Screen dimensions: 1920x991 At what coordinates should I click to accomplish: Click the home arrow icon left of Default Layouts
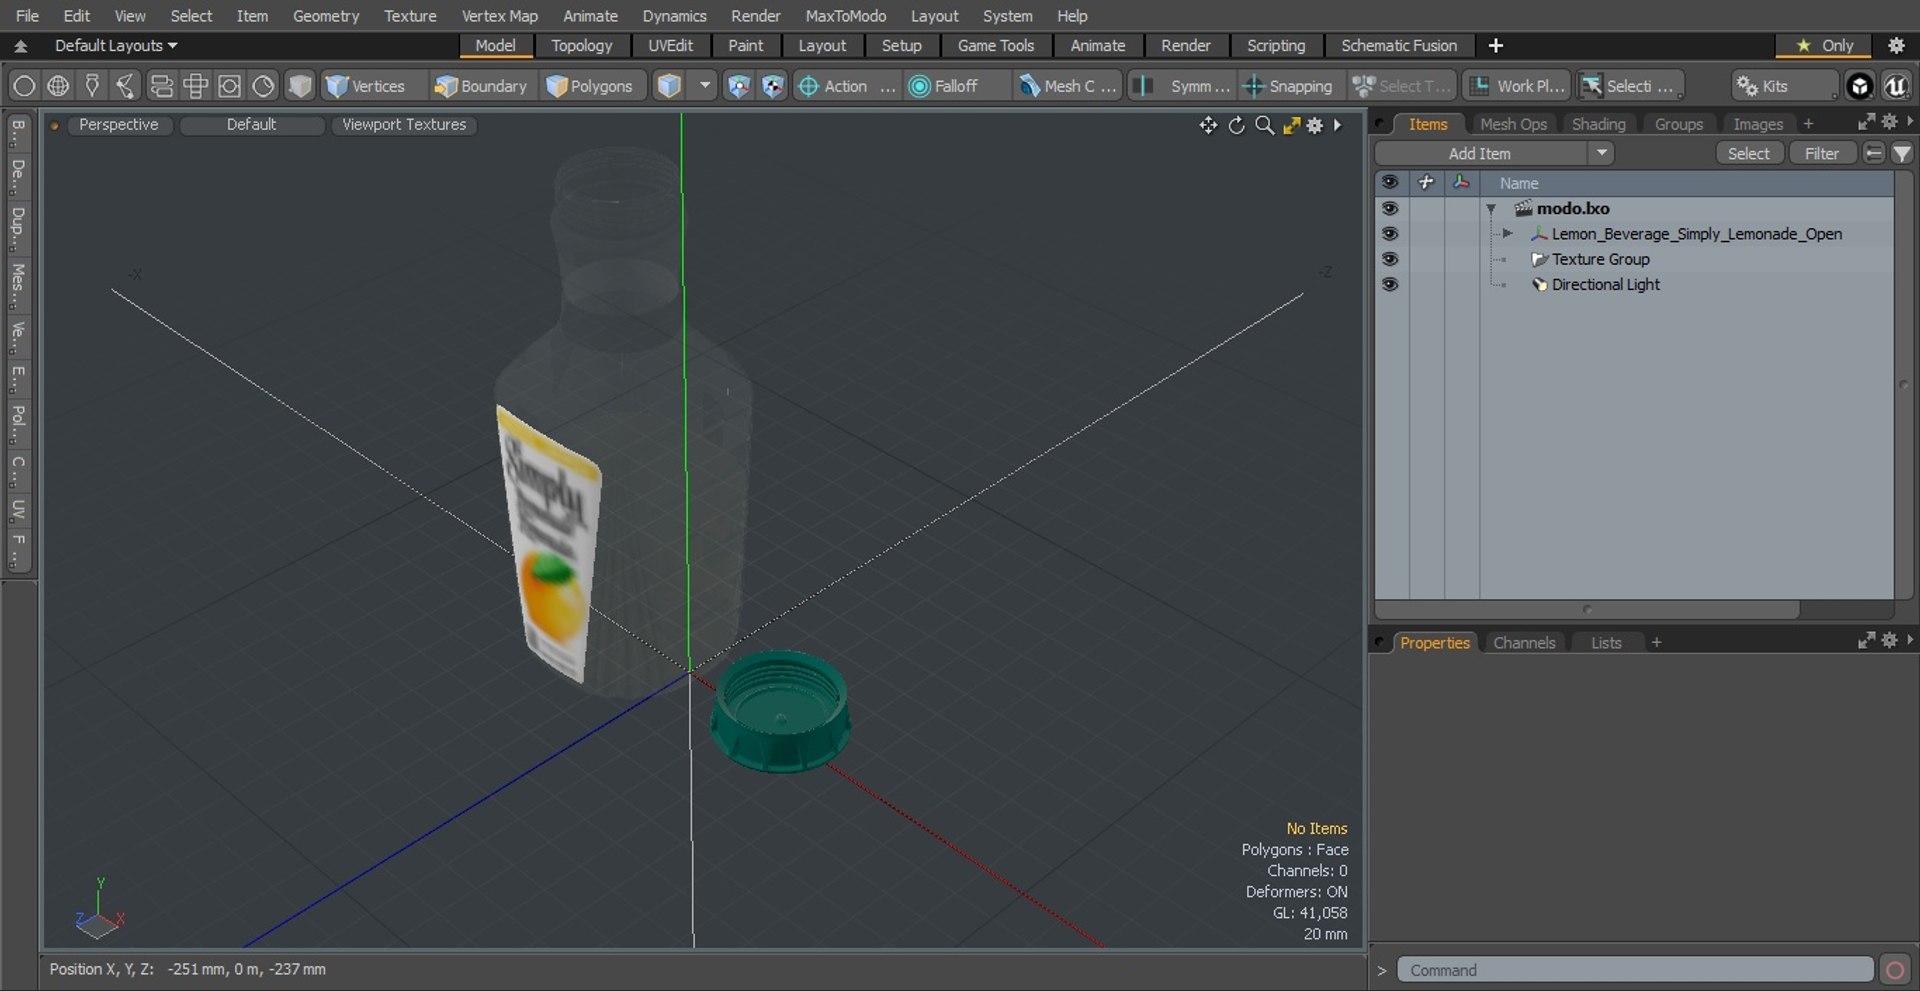click(20, 46)
